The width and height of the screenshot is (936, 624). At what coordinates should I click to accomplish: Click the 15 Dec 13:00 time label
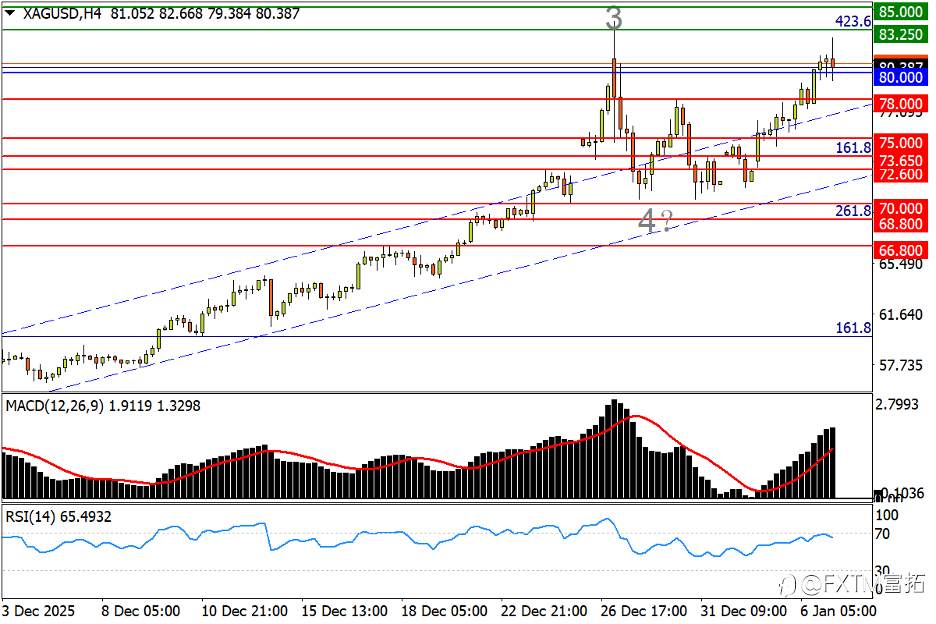[344, 611]
